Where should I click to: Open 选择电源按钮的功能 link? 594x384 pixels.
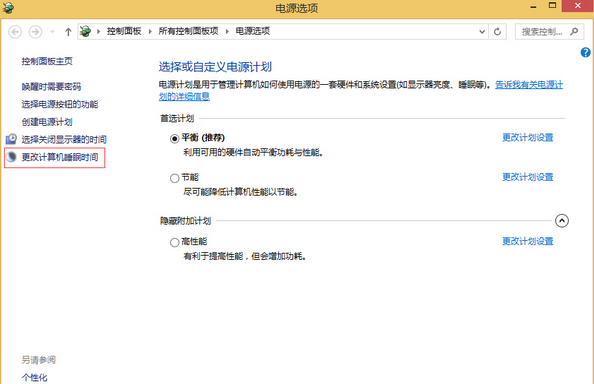60,104
